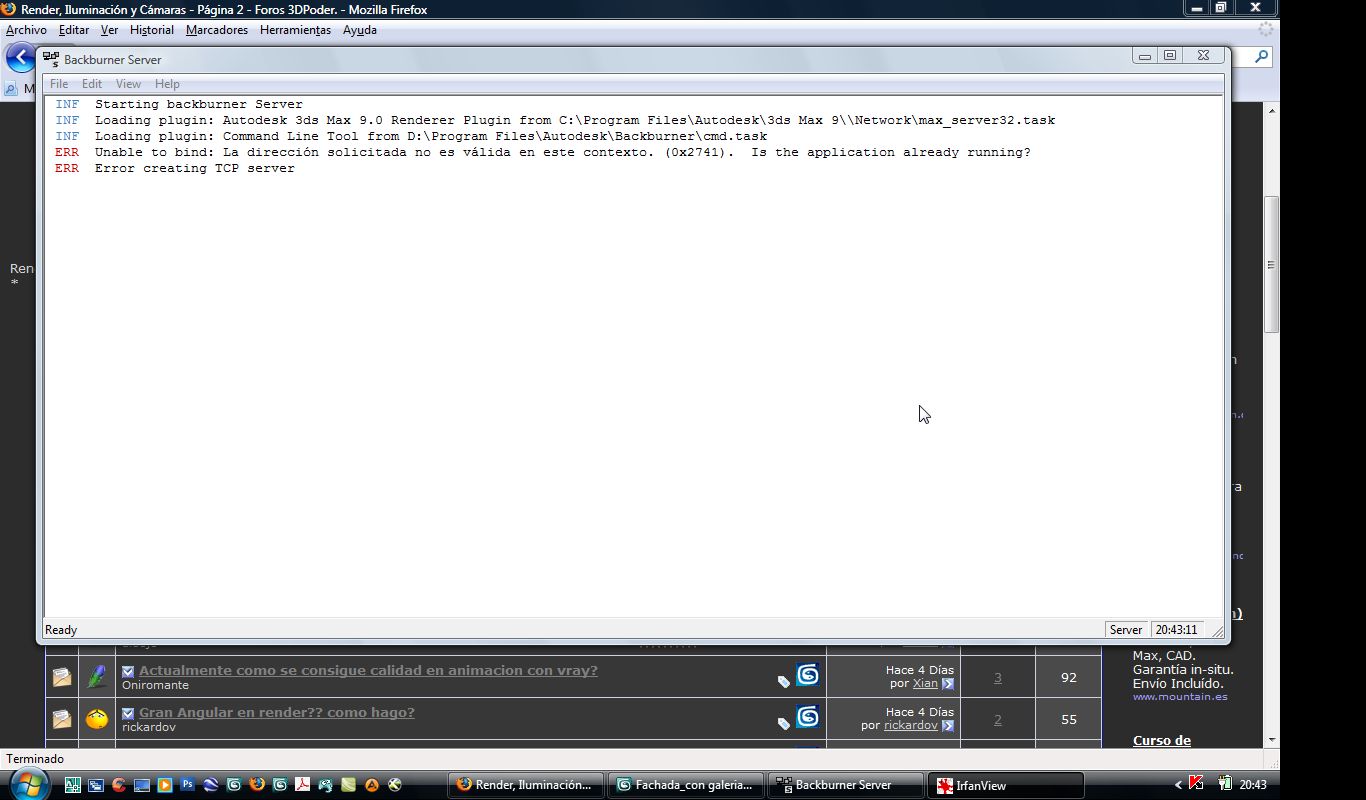Click the tray arrow to show hidden icons

coord(1178,785)
